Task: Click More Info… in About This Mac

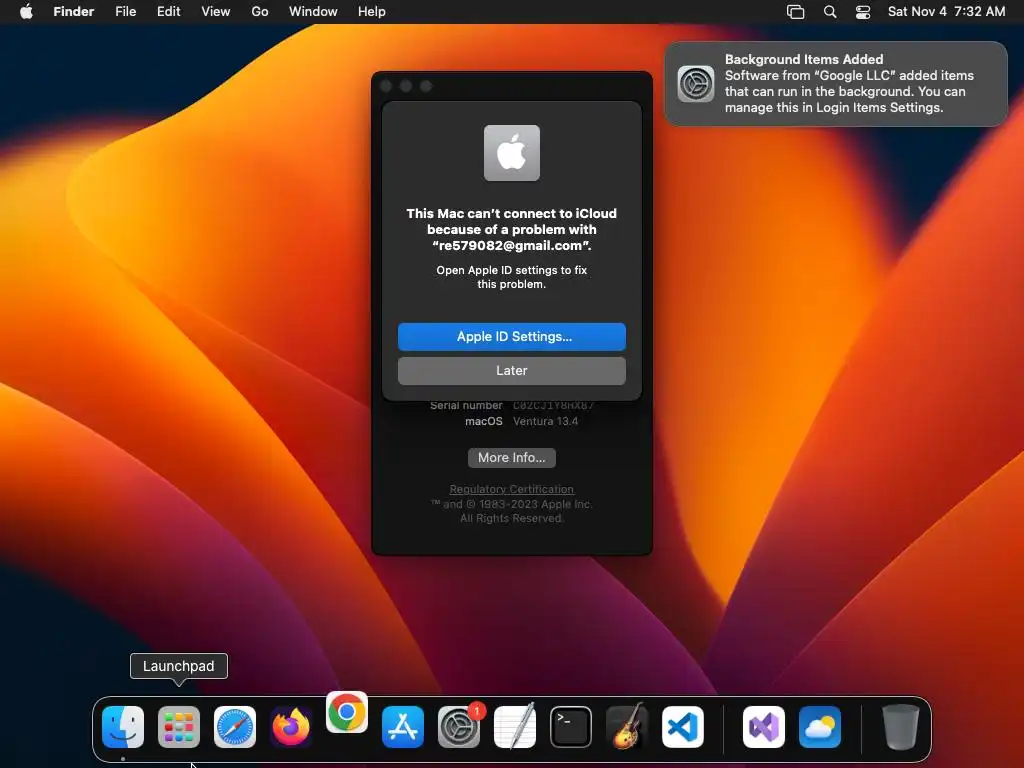Action: click(x=511, y=457)
